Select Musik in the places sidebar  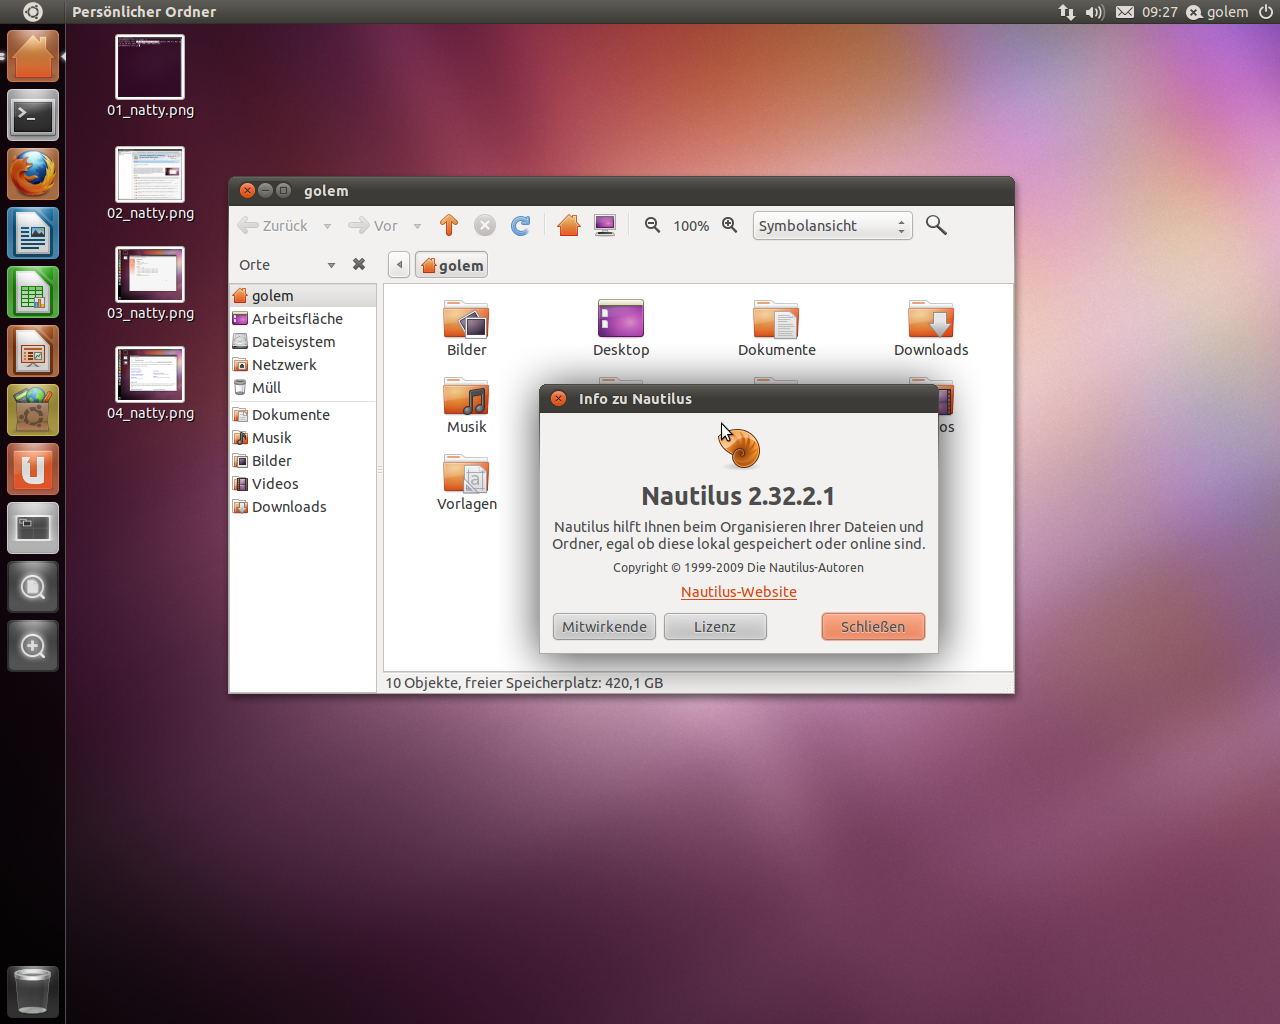[x=270, y=437]
